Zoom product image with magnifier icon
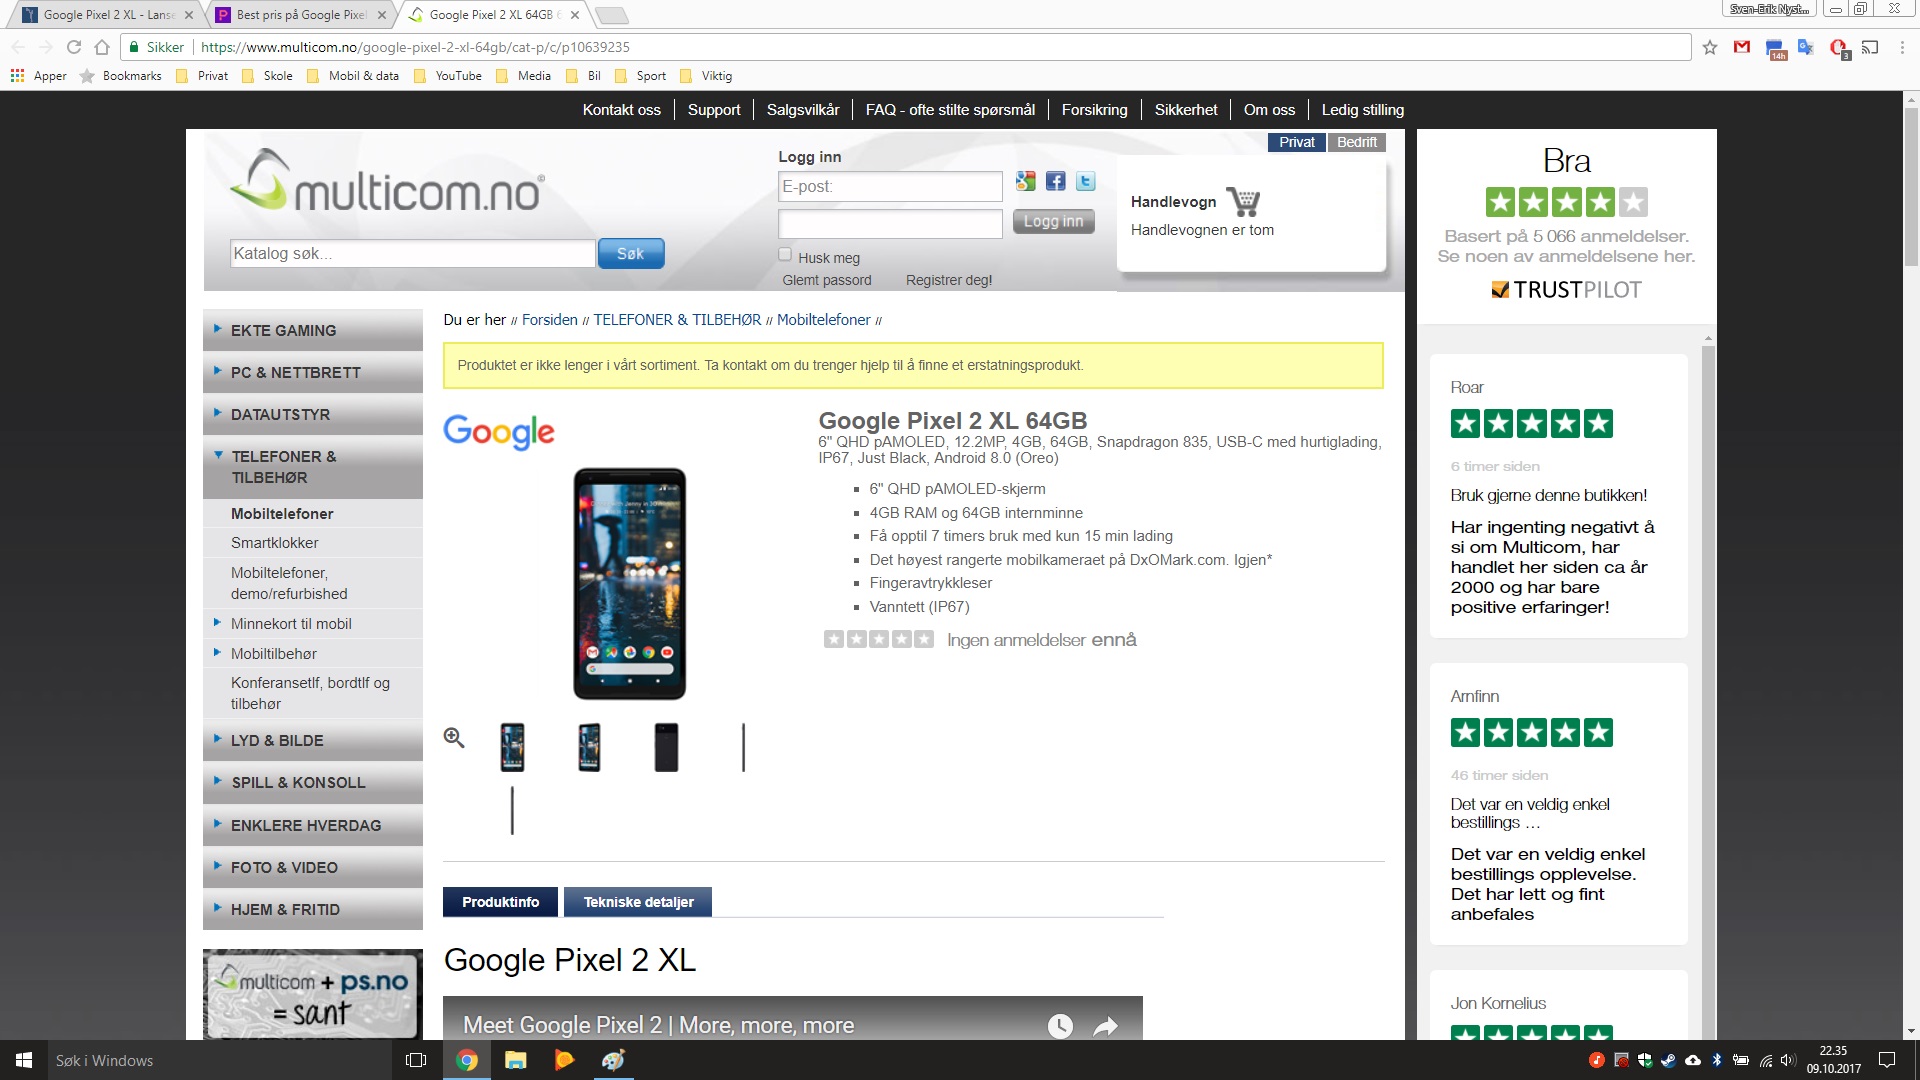This screenshot has height=1080, width=1920. (x=454, y=738)
